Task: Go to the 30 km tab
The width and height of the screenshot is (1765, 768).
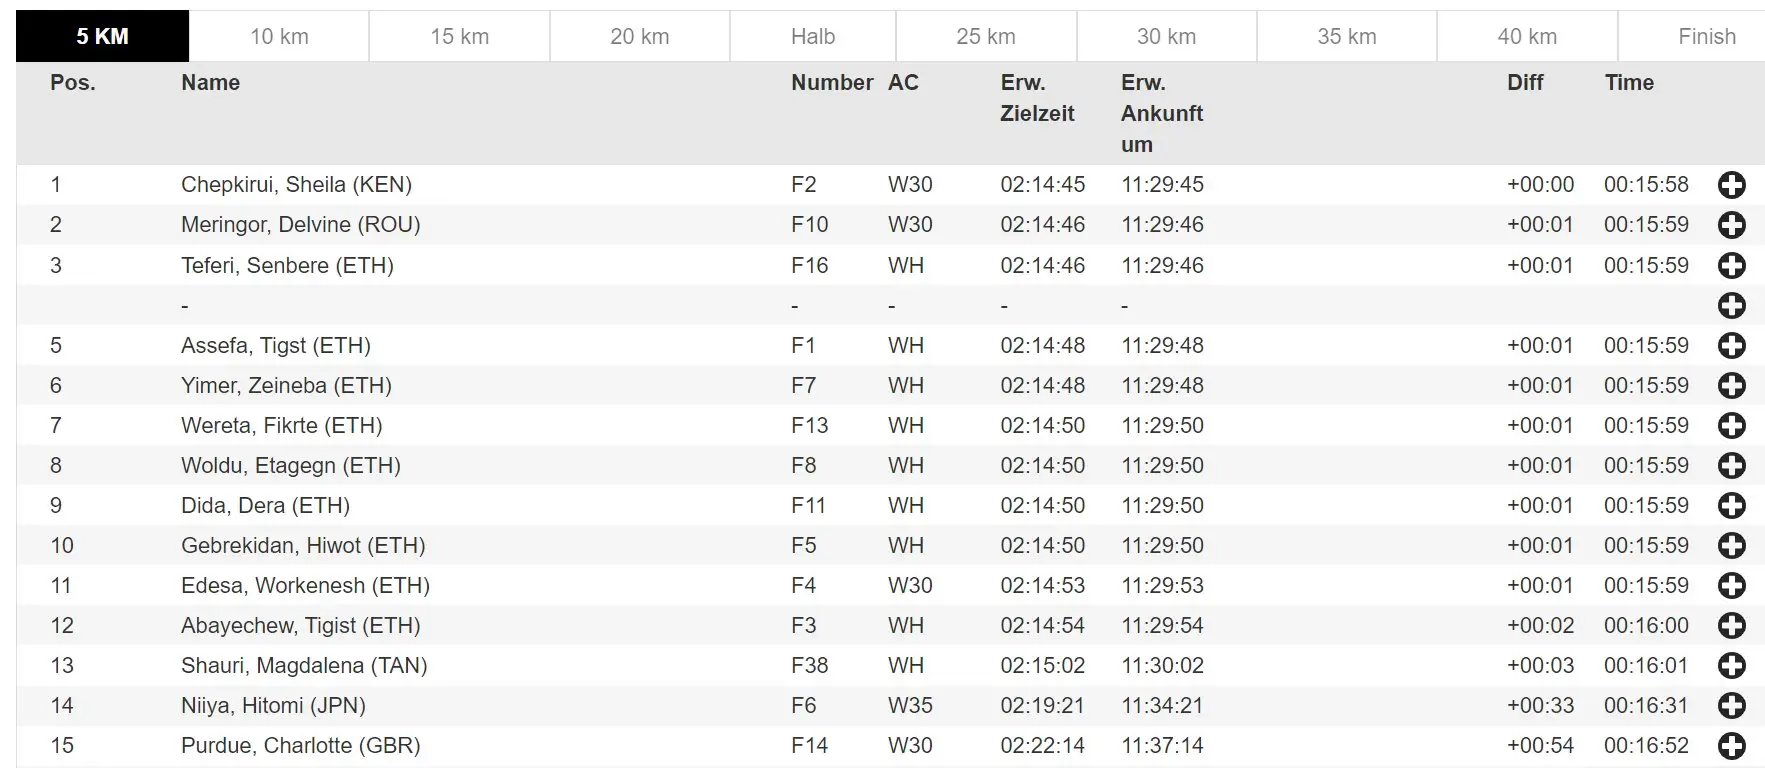Action: coord(1166,37)
